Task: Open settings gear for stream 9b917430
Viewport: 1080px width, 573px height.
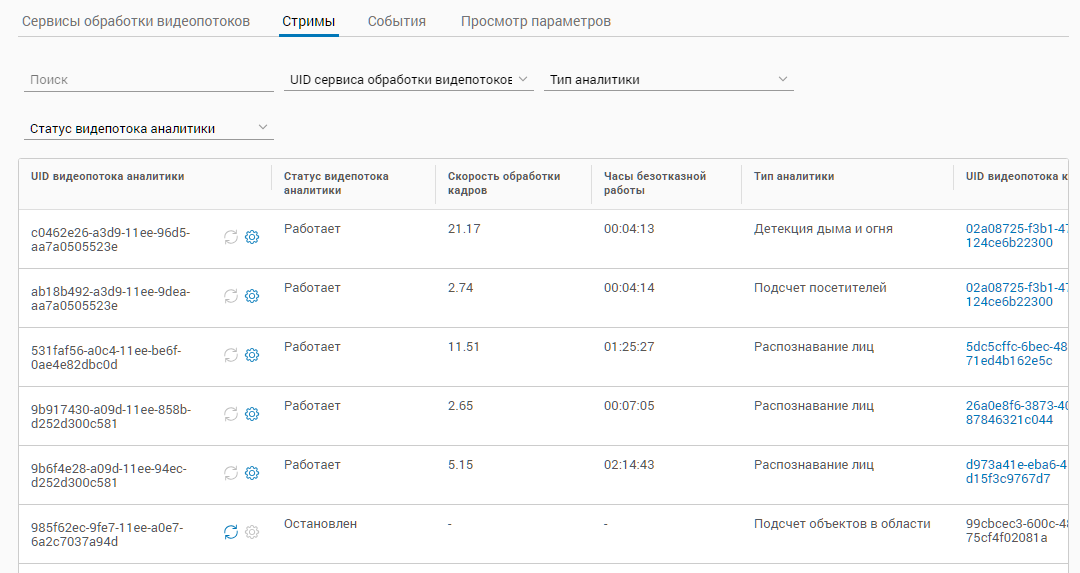Action: coord(252,414)
